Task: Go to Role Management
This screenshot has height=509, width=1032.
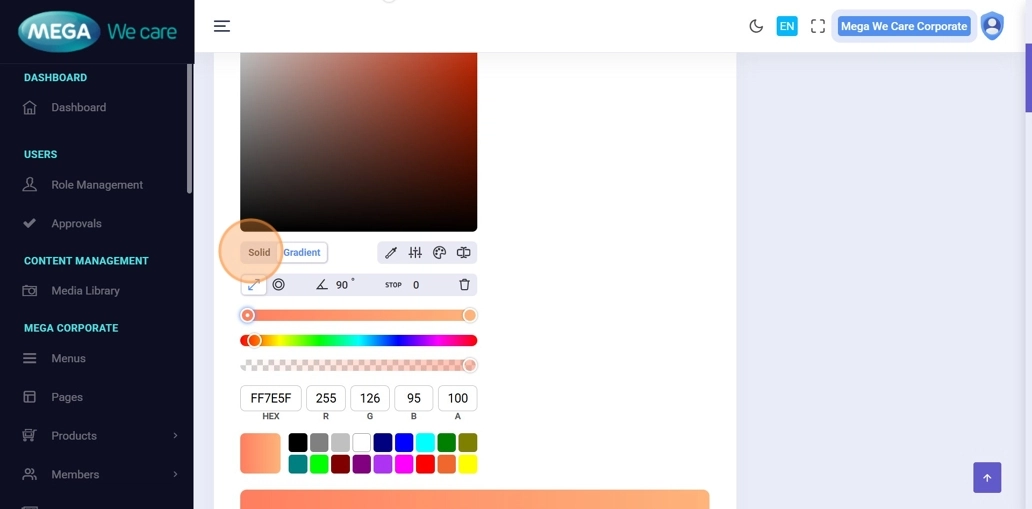Action: (x=96, y=185)
